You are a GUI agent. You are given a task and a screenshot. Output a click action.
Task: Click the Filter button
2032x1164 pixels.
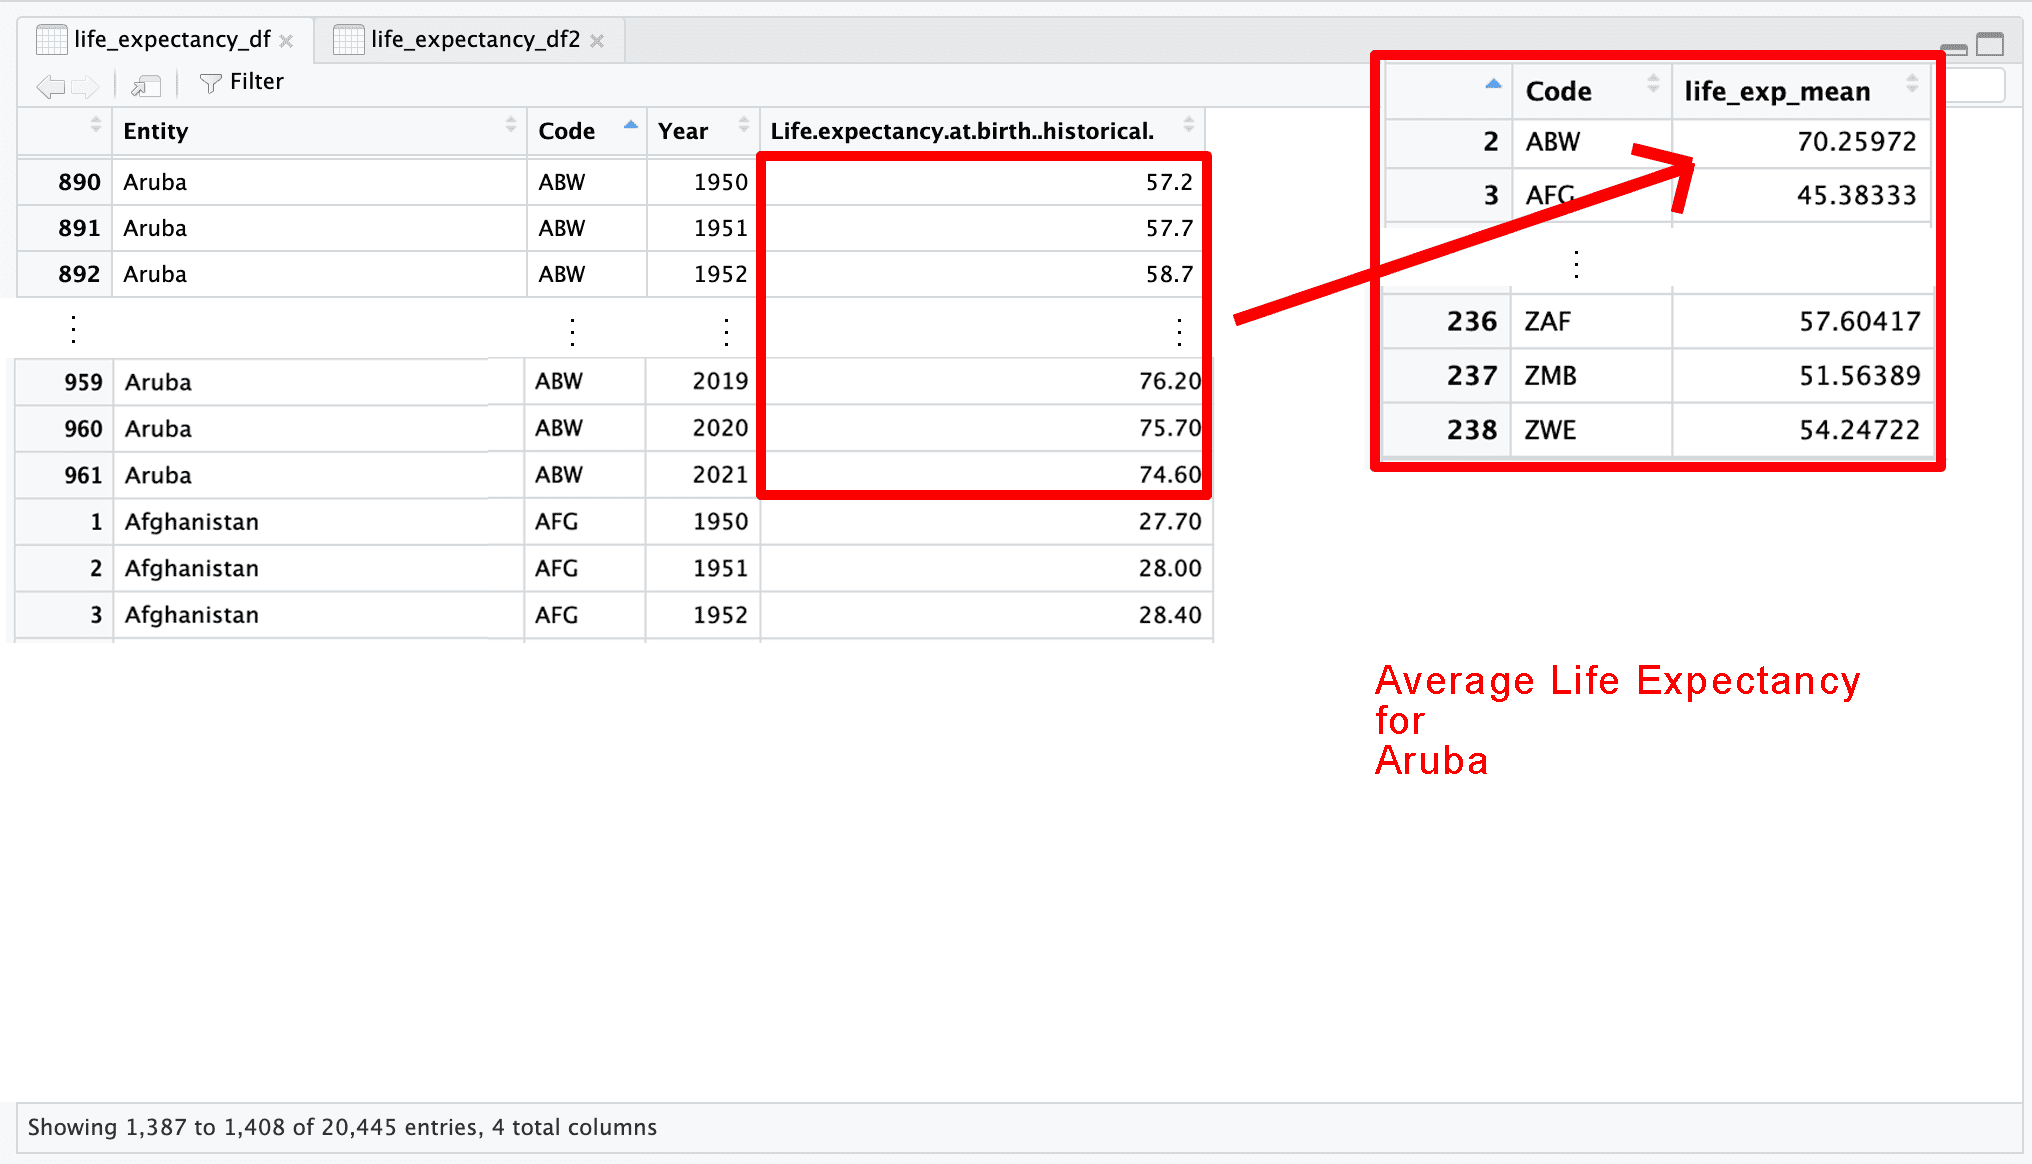pyautogui.click(x=241, y=82)
